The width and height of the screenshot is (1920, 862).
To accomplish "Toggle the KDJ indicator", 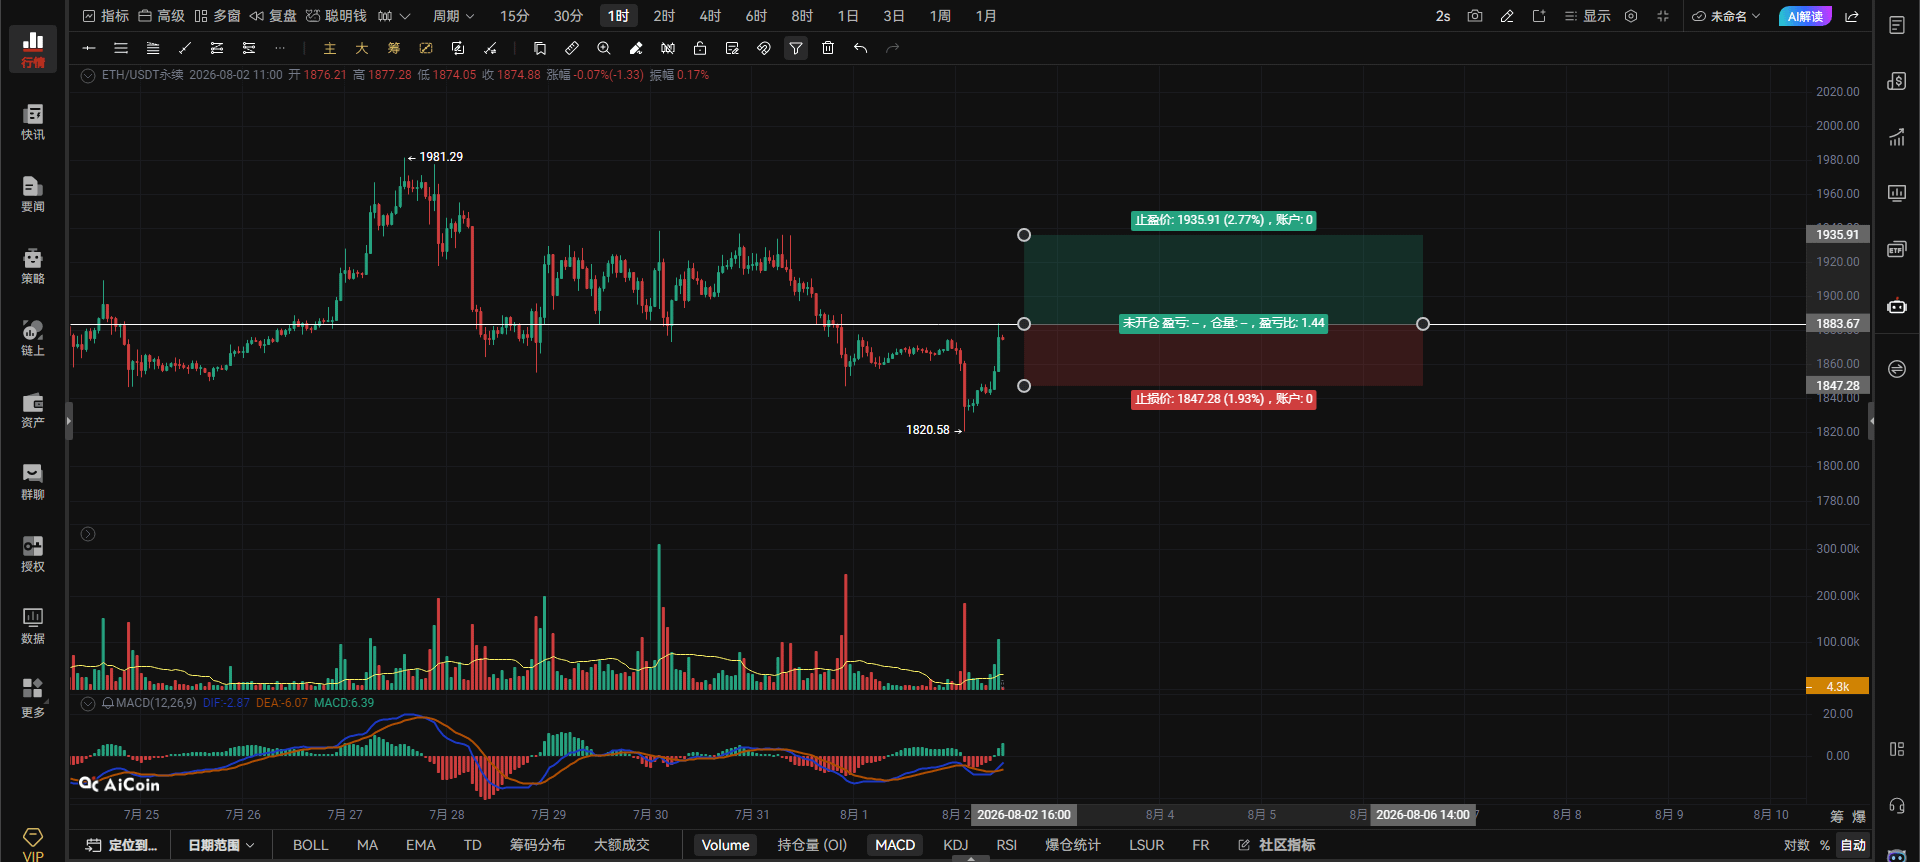I will pos(956,845).
